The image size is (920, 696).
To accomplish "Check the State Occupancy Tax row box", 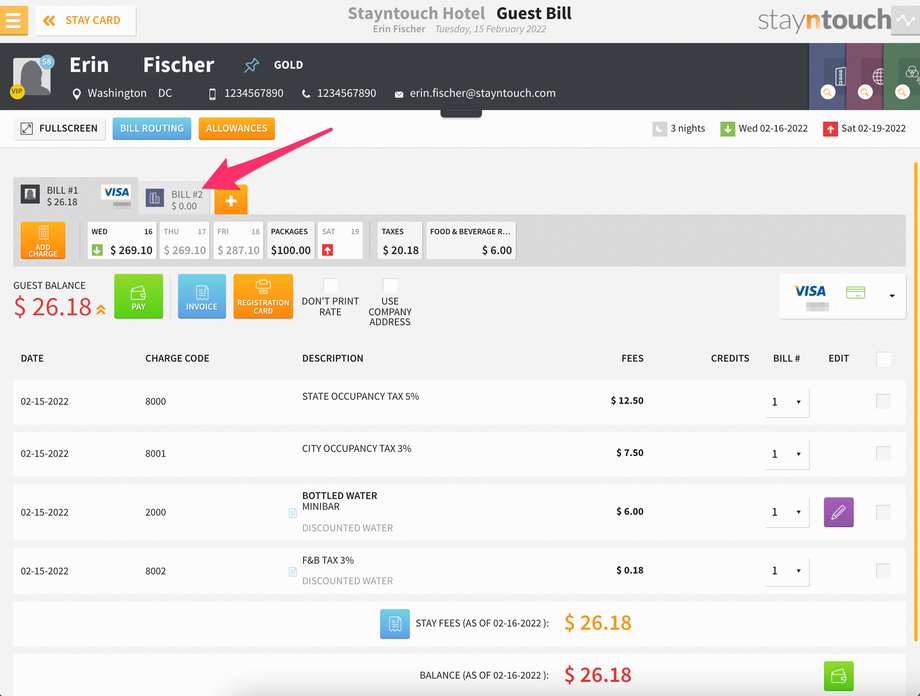I will (883, 401).
